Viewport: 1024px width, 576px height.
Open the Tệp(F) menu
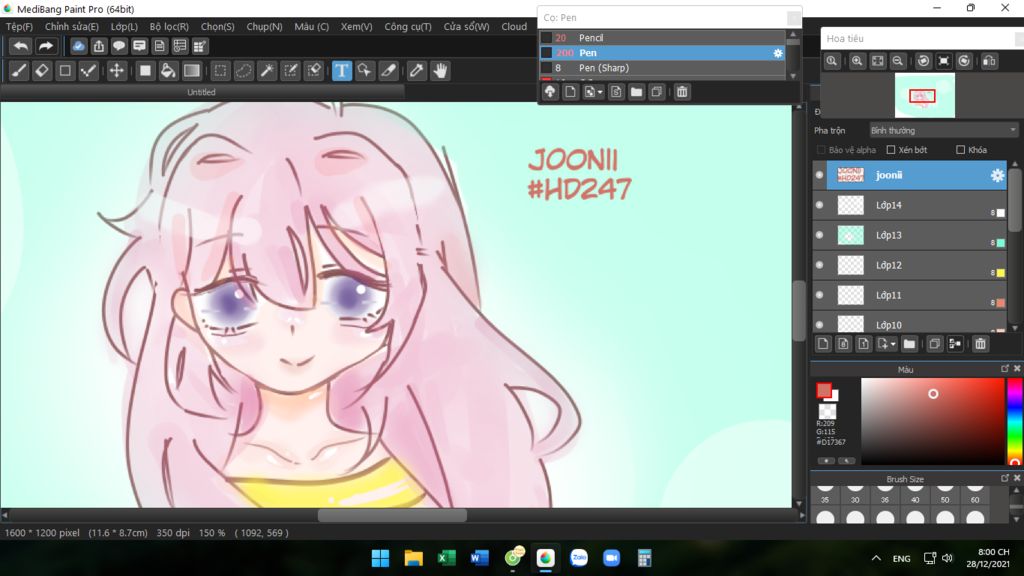20,27
